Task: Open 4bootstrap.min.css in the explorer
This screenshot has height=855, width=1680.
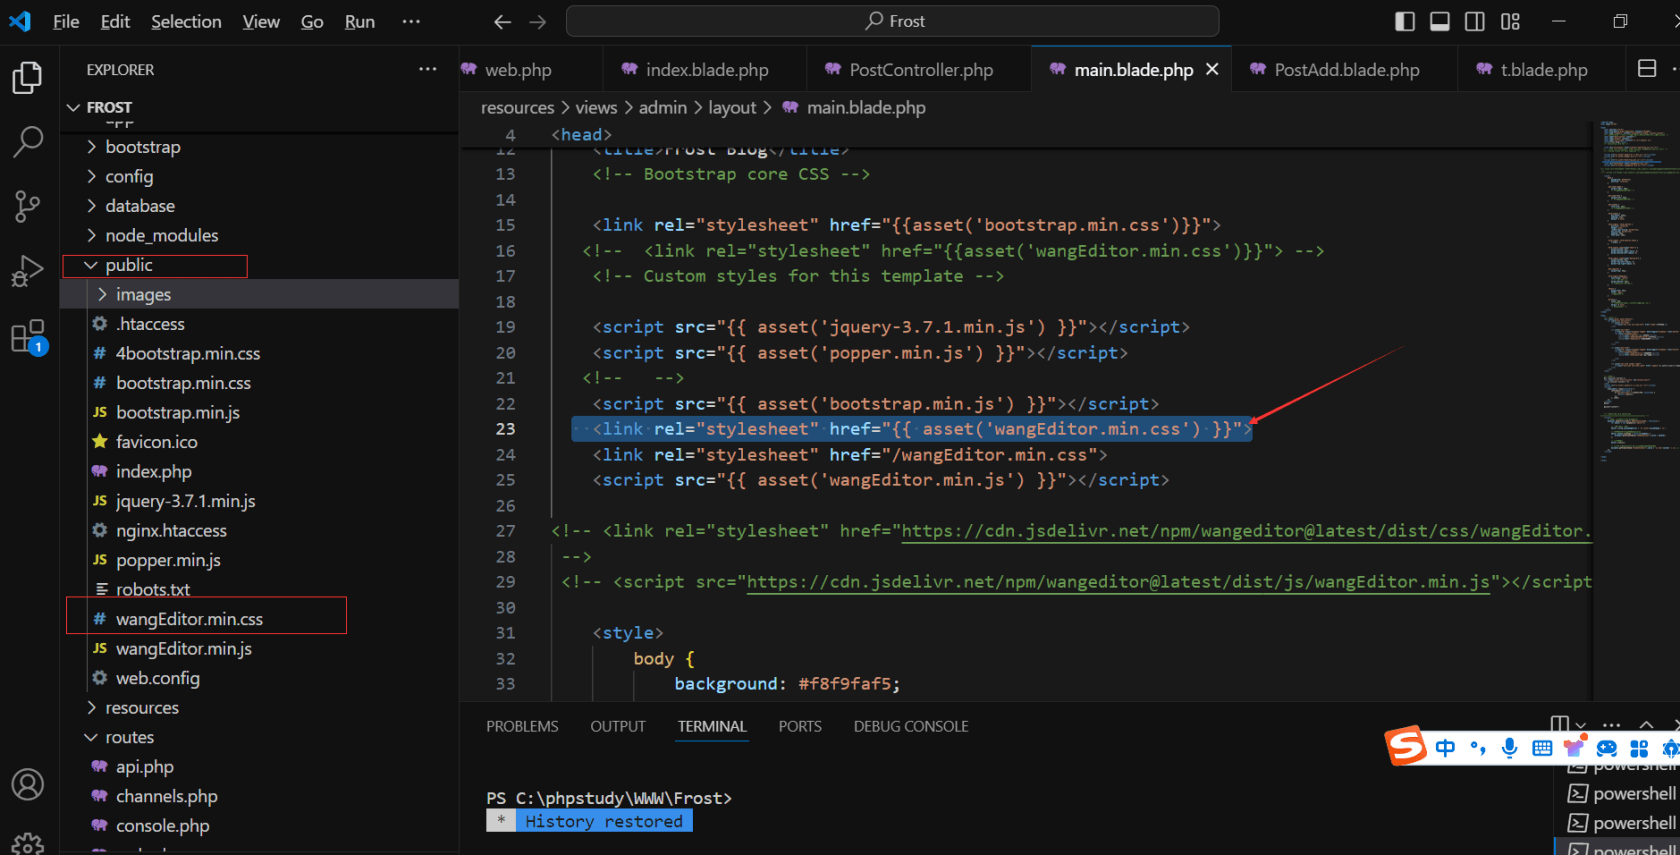Action: [x=260, y=353]
